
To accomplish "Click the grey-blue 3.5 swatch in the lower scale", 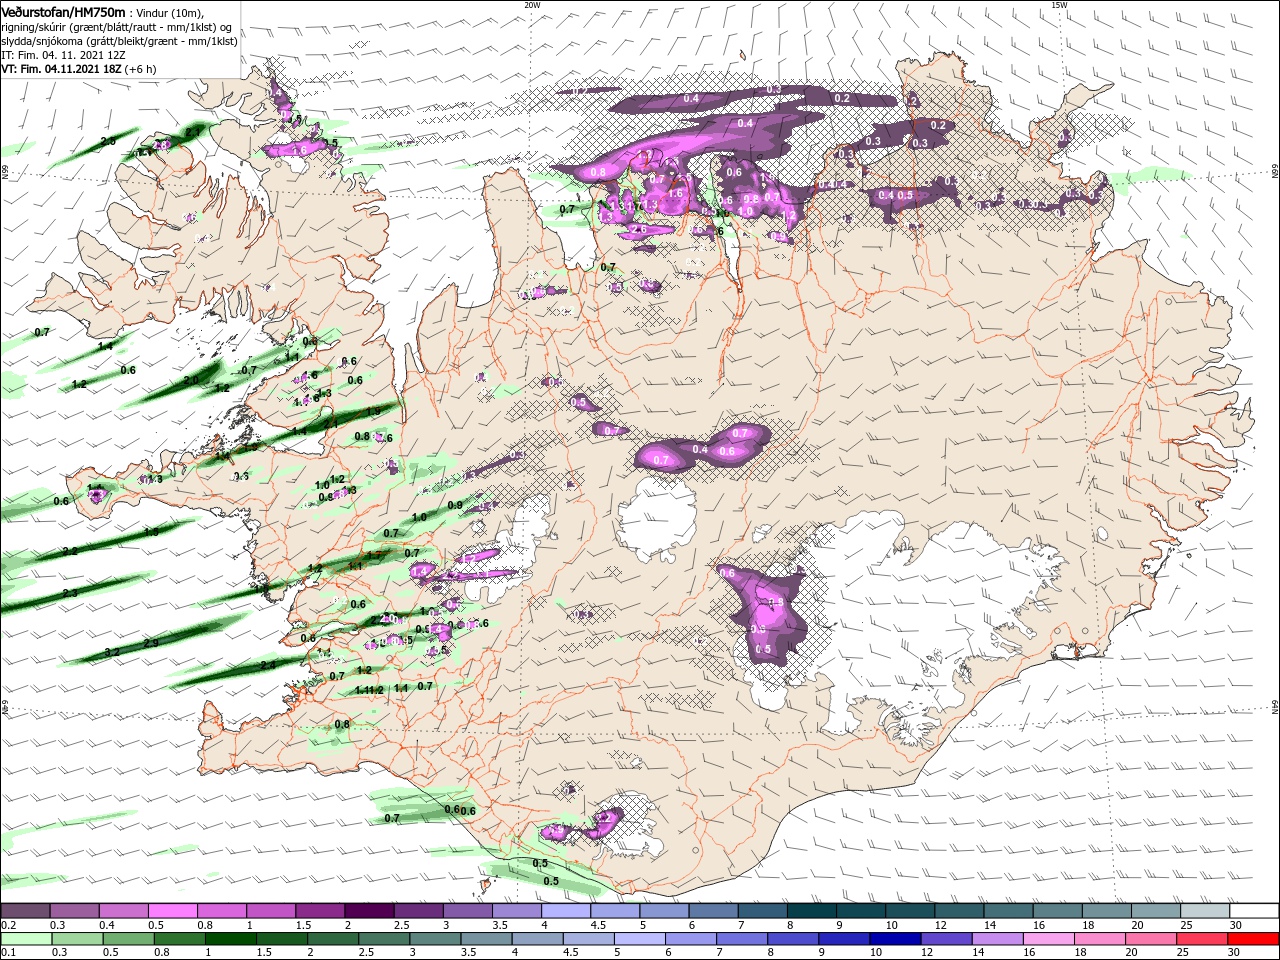I will (486, 939).
